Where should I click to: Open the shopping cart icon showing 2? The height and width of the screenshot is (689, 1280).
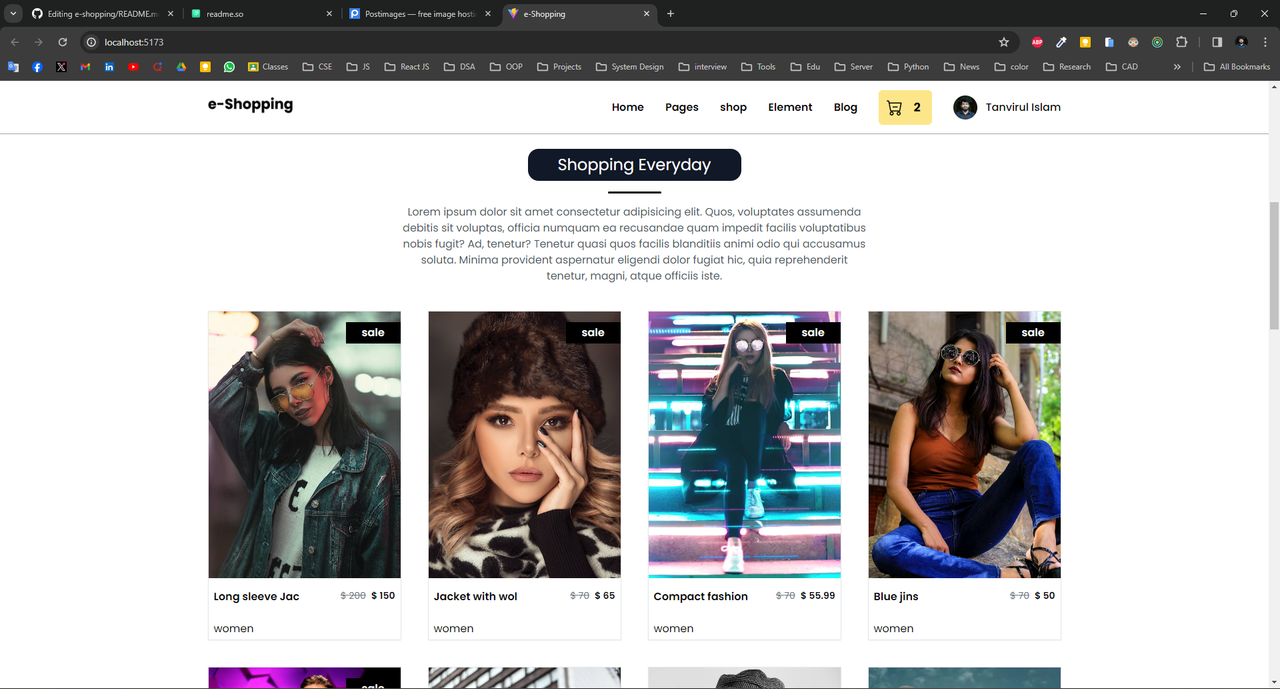(905, 108)
